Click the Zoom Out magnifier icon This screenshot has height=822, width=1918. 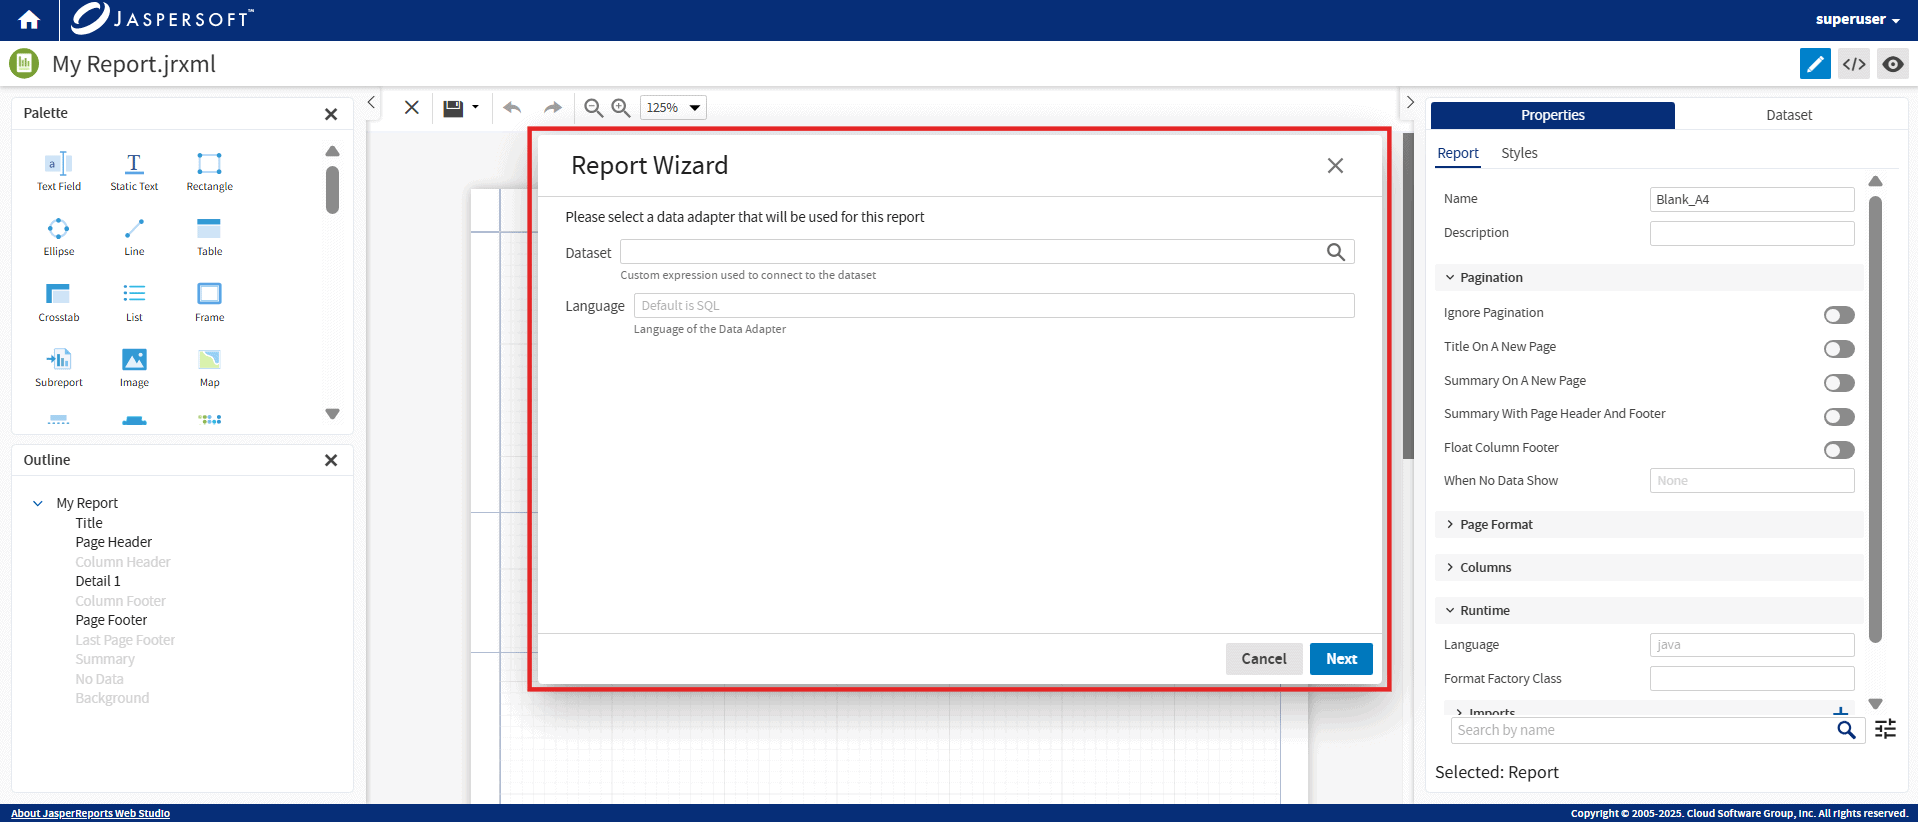pyautogui.click(x=593, y=108)
